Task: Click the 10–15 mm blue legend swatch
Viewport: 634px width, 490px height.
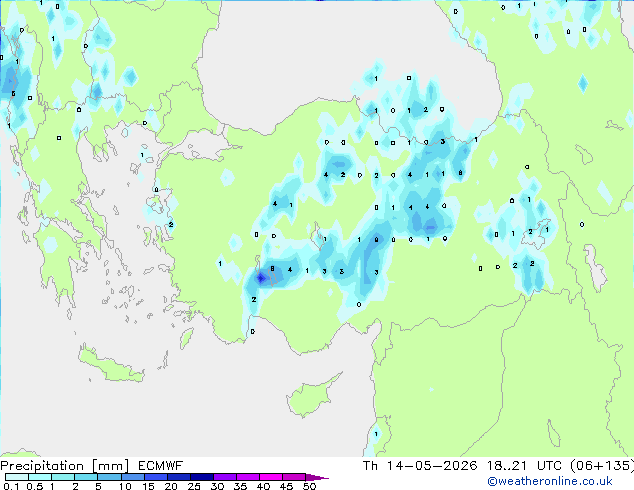Action: coord(132,477)
